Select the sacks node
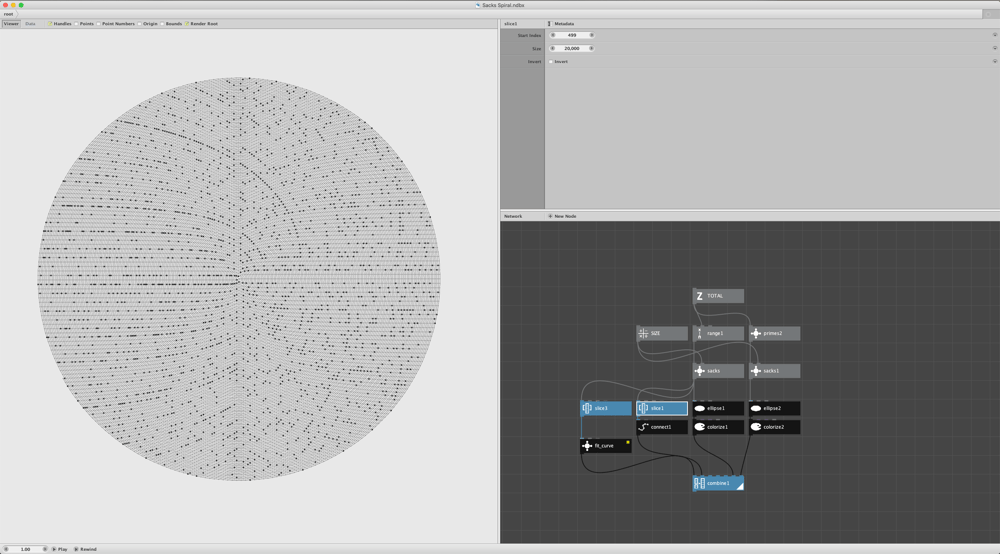This screenshot has width=1000, height=554. tap(718, 370)
